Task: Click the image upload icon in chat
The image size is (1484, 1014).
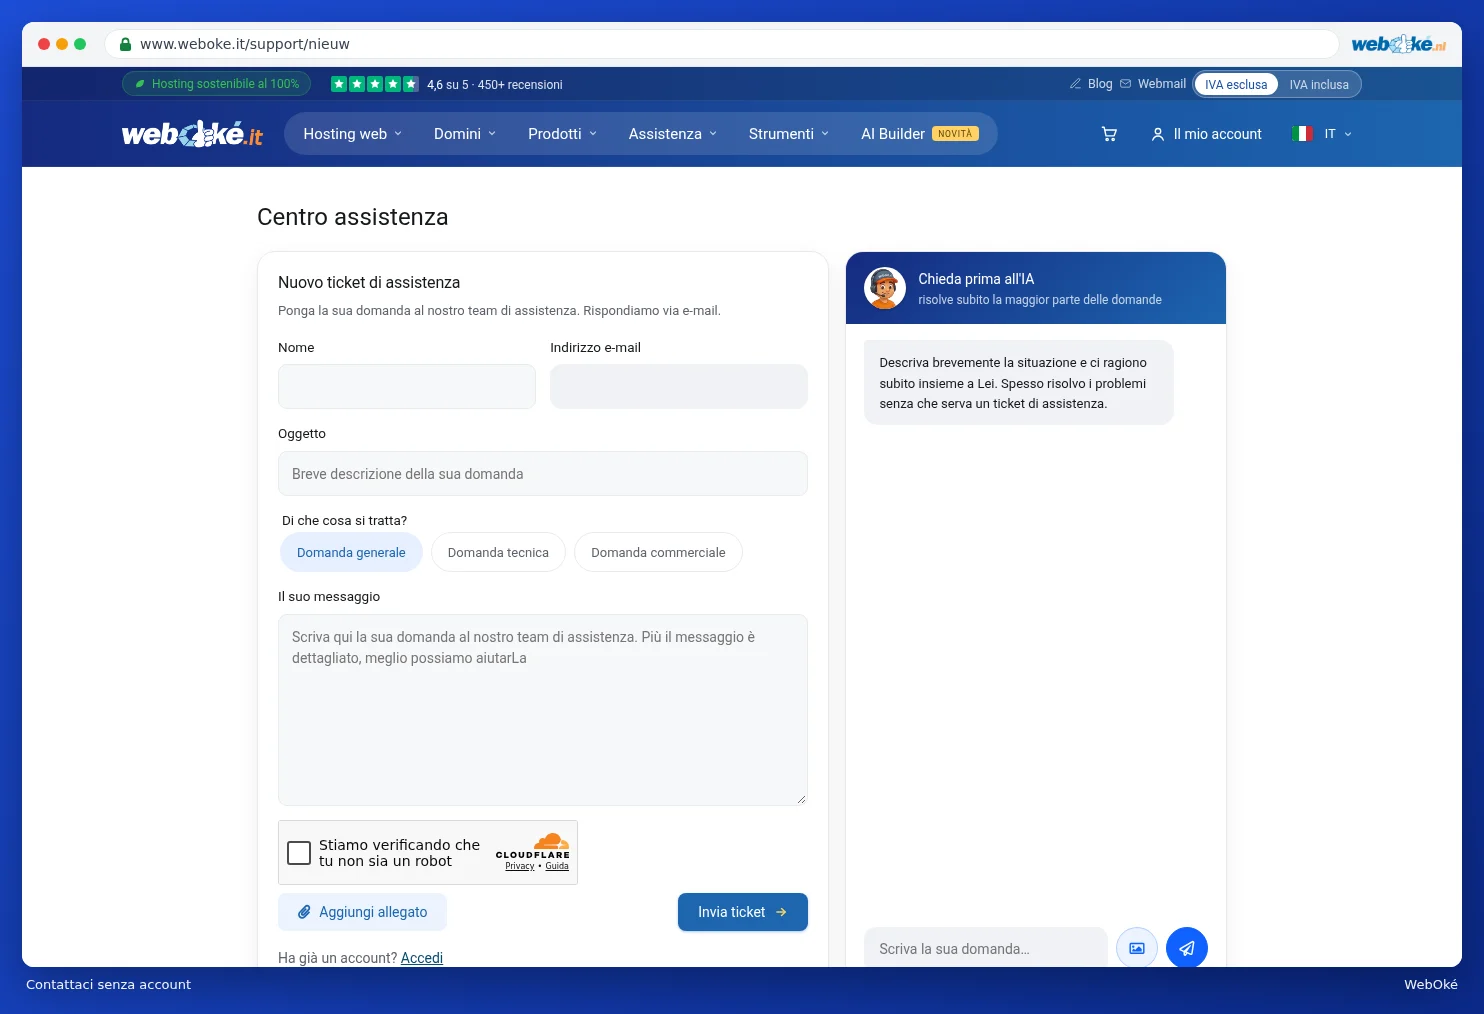Action: coord(1137,948)
